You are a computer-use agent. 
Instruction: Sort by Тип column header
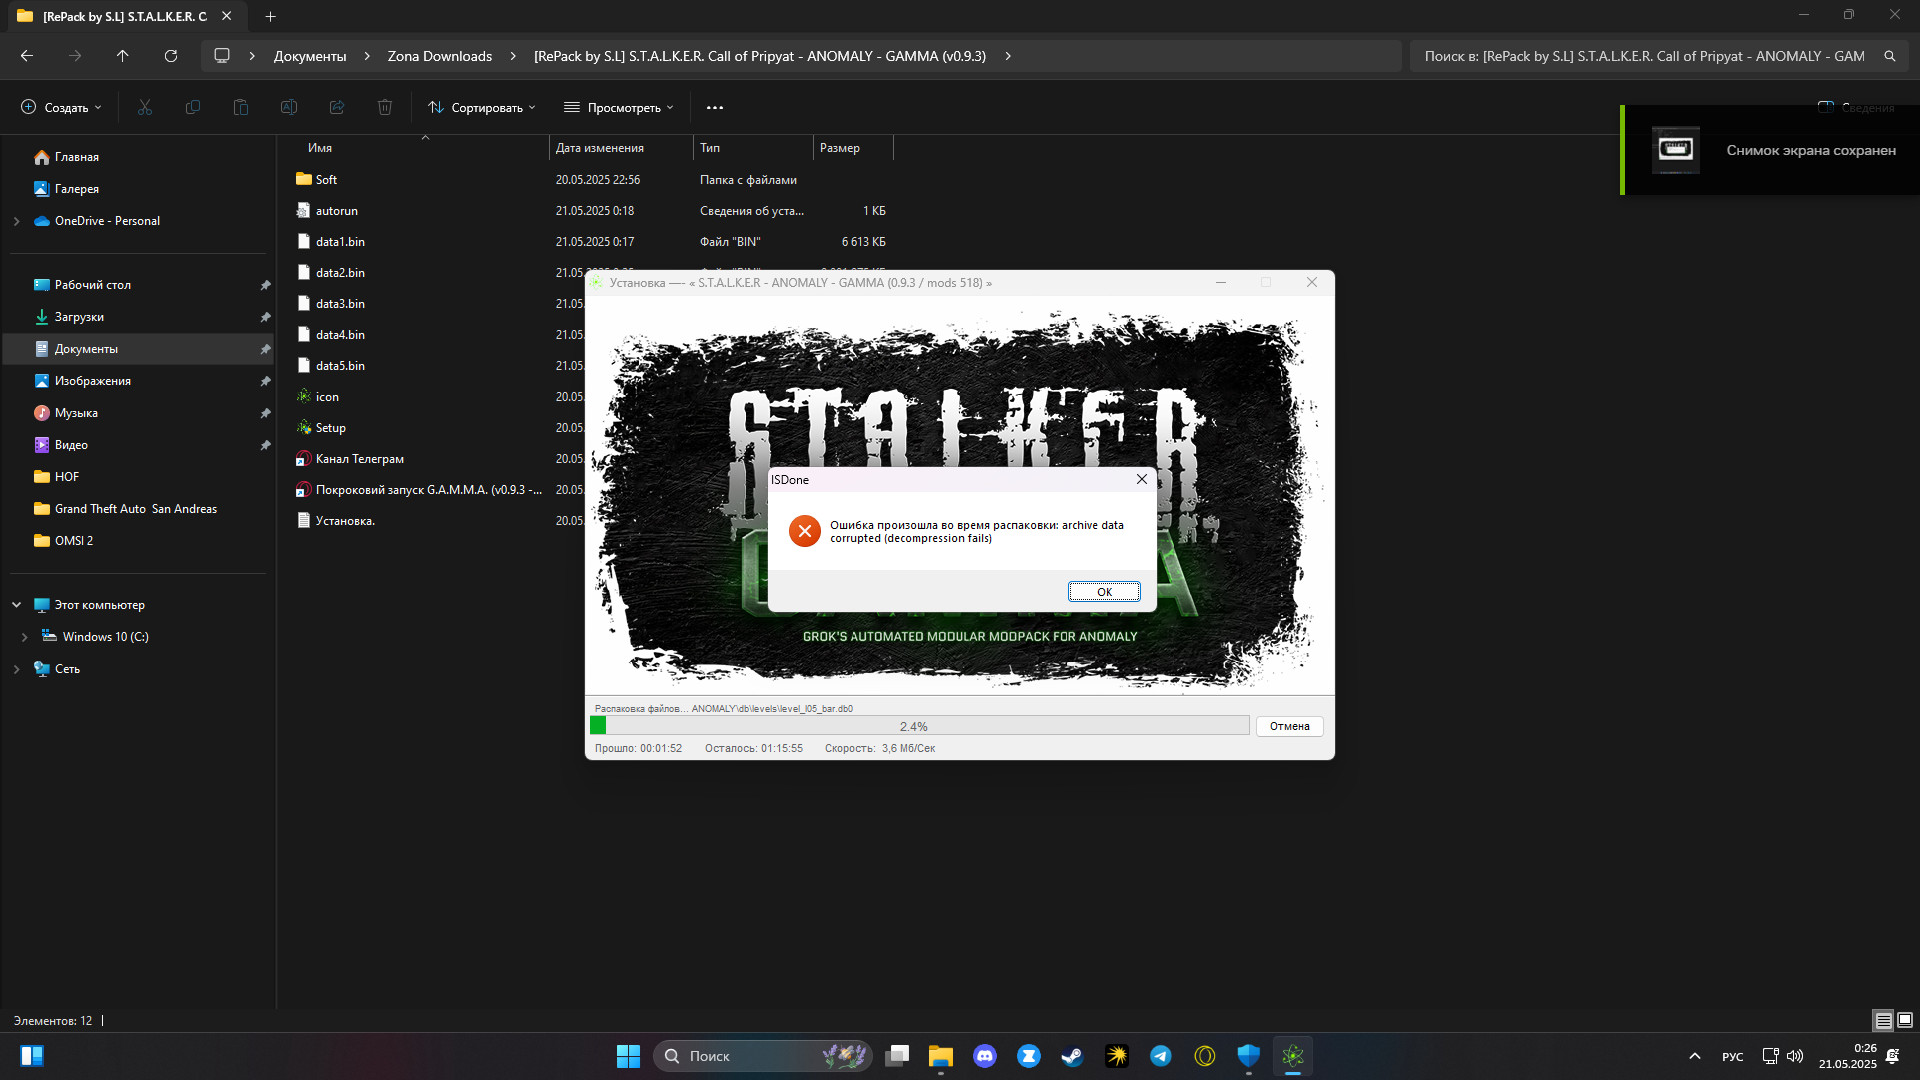[753, 148]
